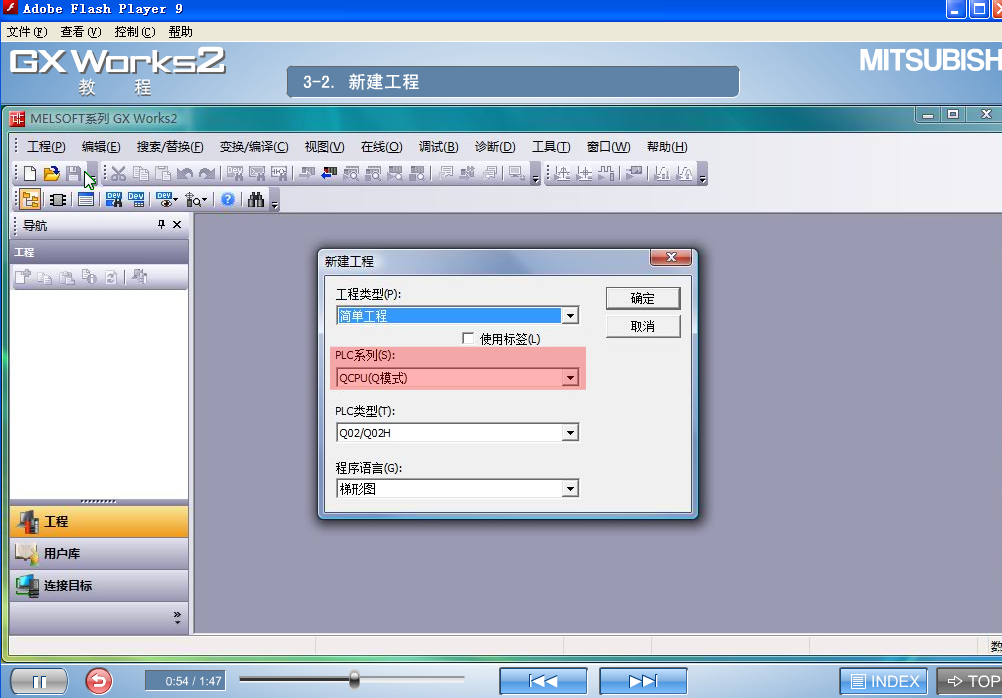Click the pause playback toggle button
The height and width of the screenshot is (698, 1002).
(x=38, y=680)
